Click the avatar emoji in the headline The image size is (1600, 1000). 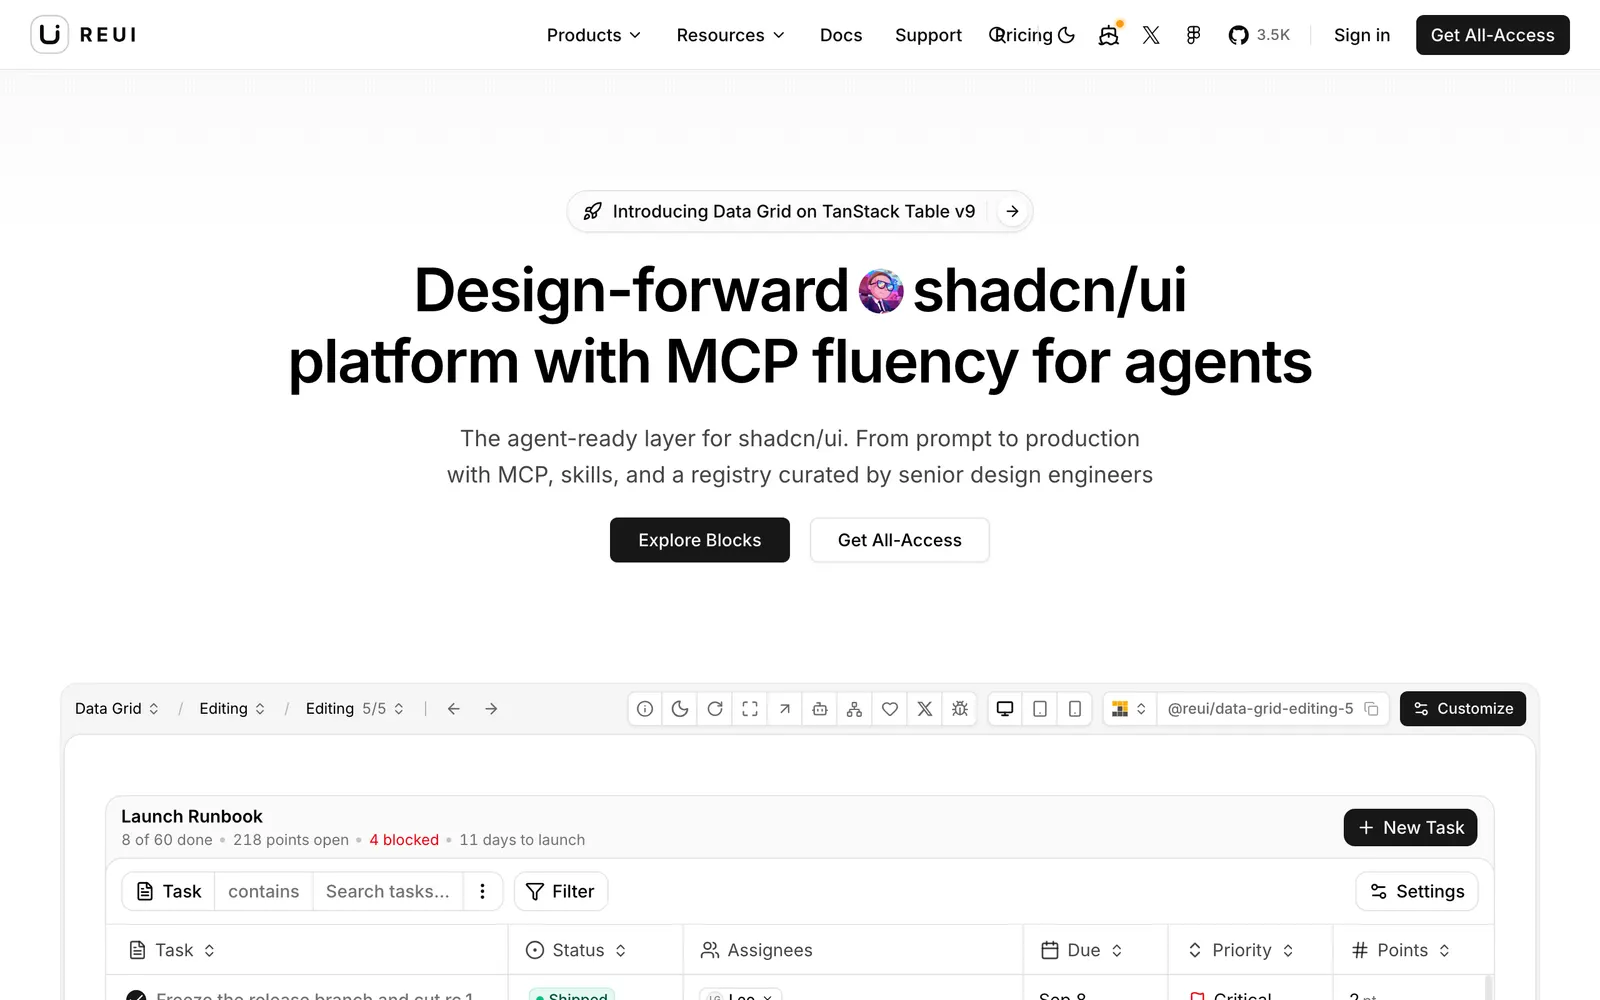point(881,291)
